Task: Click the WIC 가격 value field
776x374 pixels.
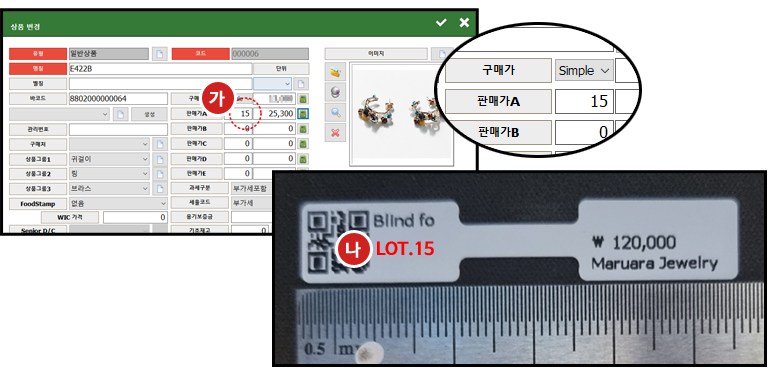Action: point(136,217)
